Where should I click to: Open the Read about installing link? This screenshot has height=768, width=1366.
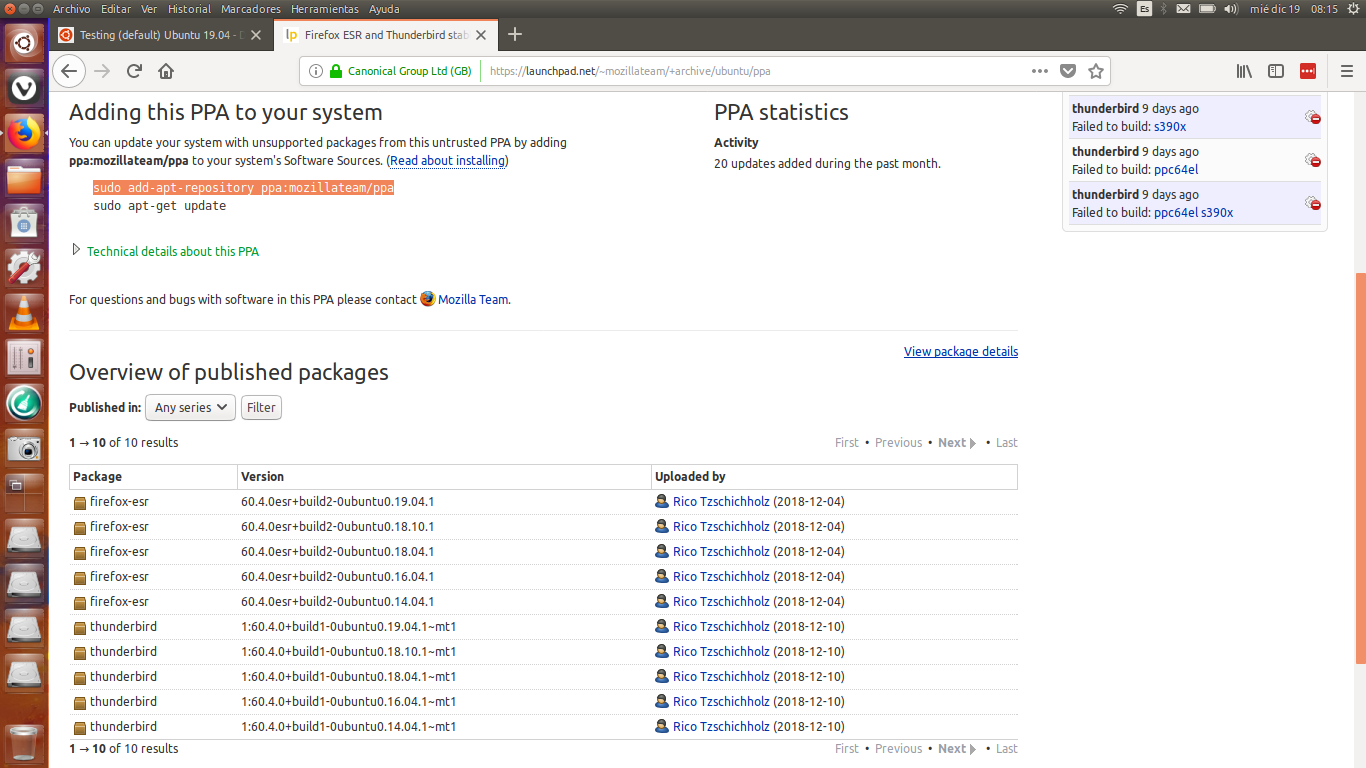pyautogui.click(x=447, y=161)
